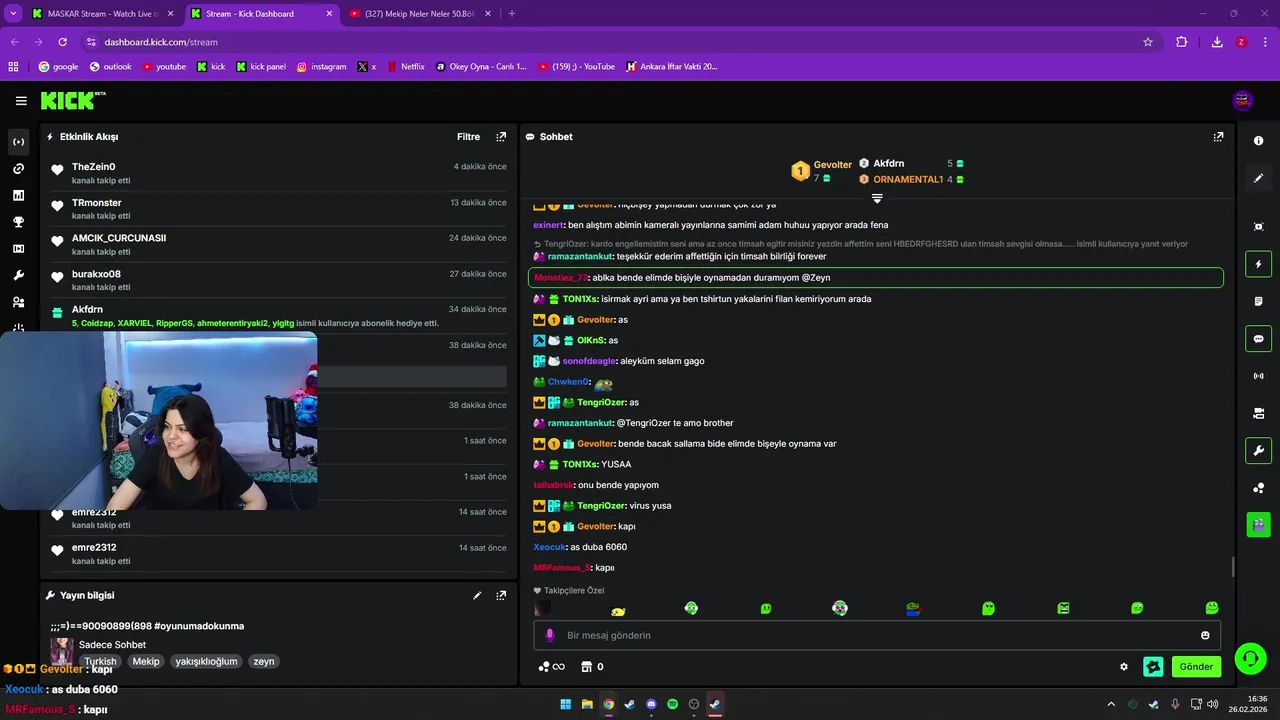The width and height of the screenshot is (1280, 720).
Task: Open the kick panel bookmark
Action: pos(261,67)
